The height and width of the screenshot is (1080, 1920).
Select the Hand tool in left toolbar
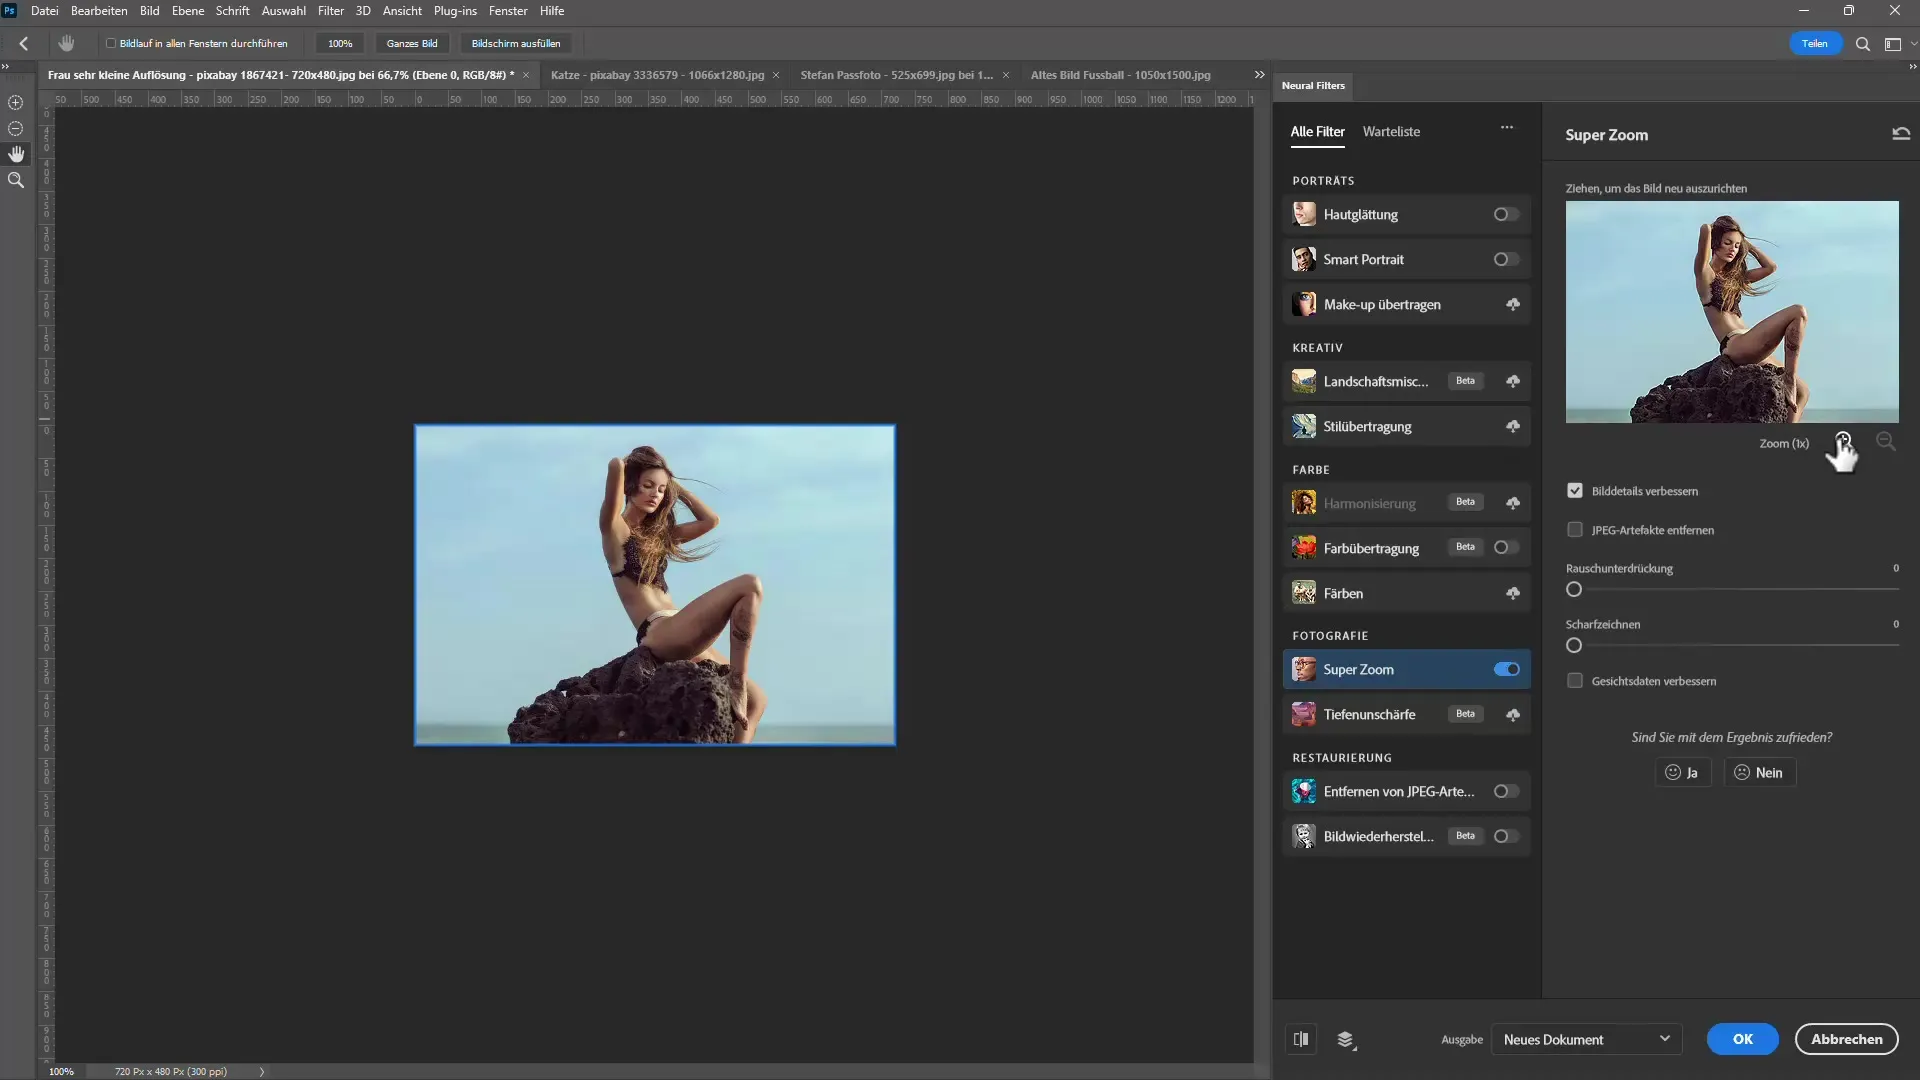pyautogui.click(x=16, y=154)
